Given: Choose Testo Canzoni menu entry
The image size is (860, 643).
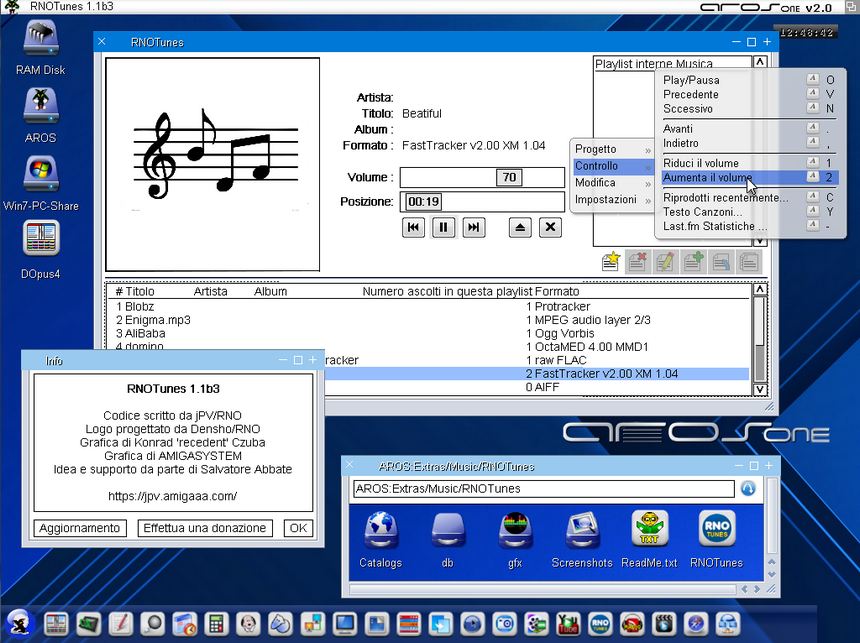Looking at the screenshot, I should [x=702, y=212].
